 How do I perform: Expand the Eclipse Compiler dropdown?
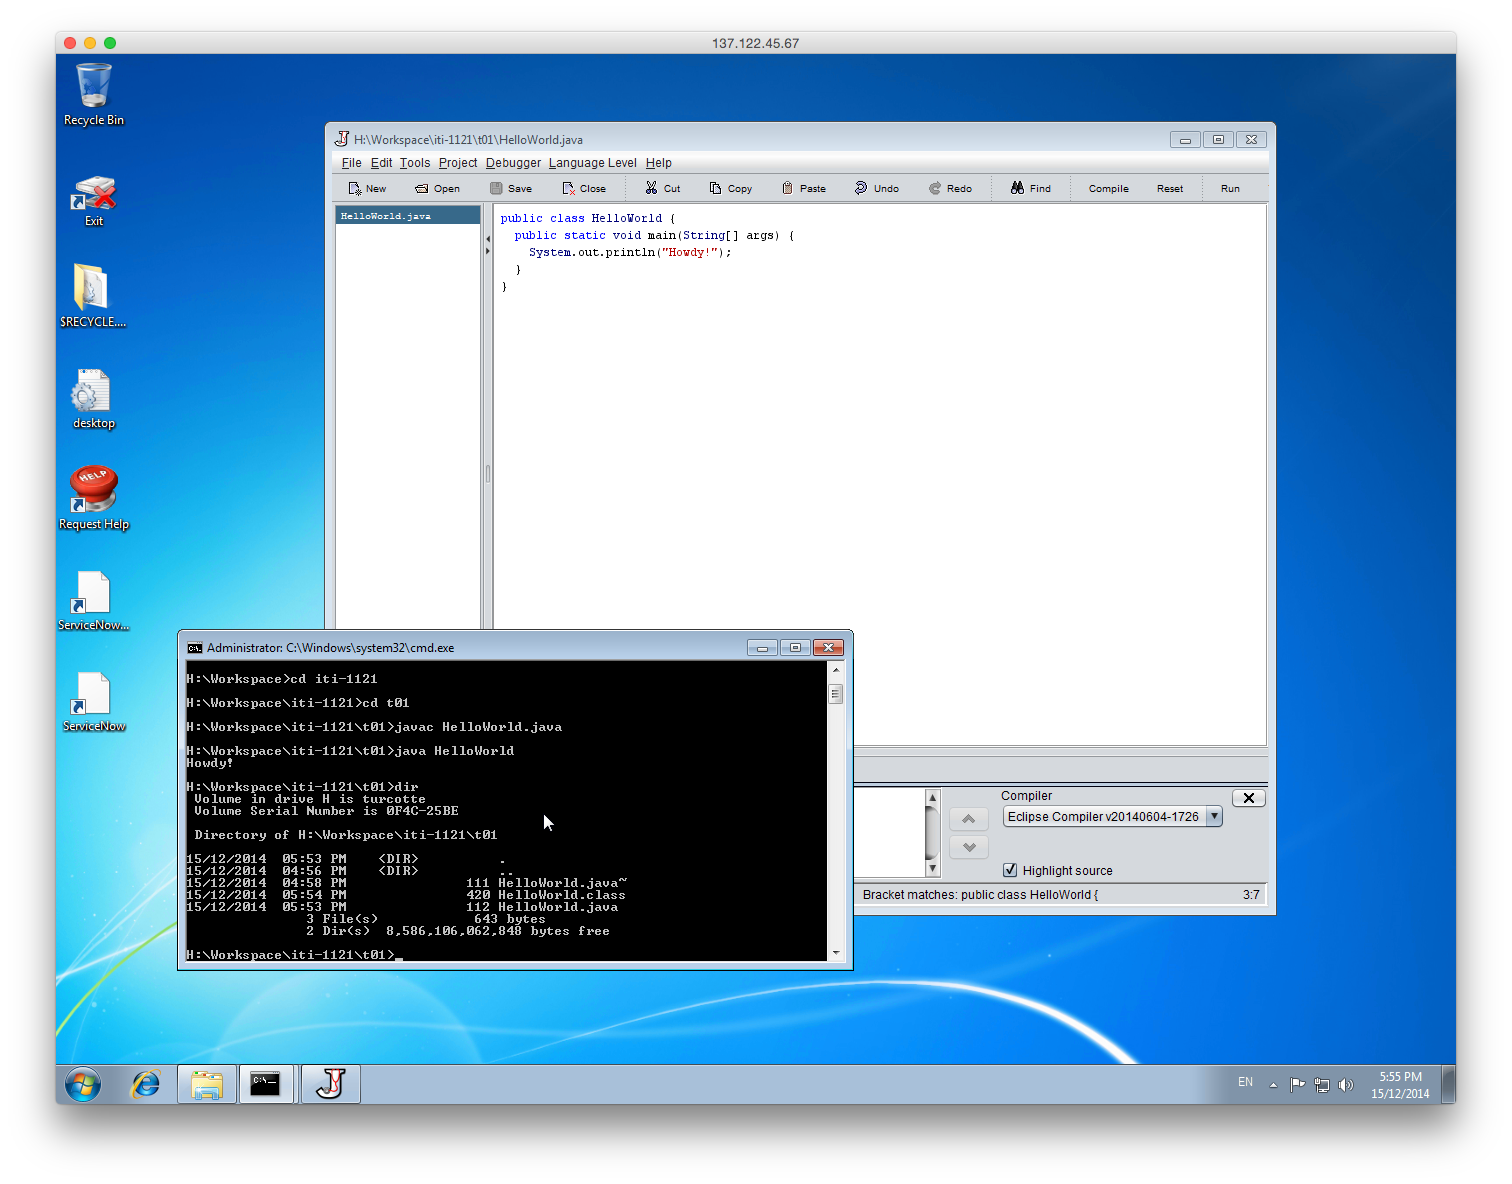click(1214, 817)
